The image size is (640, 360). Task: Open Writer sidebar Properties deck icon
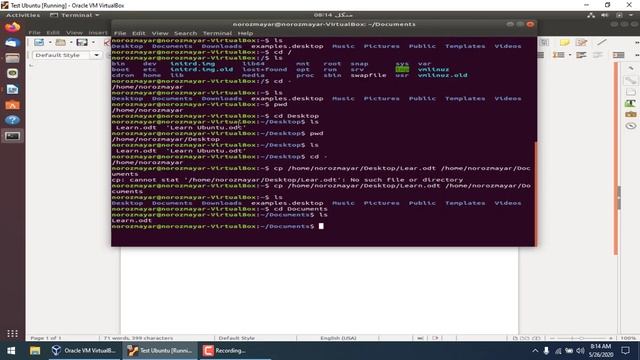pyautogui.click(x=631, y=80)
